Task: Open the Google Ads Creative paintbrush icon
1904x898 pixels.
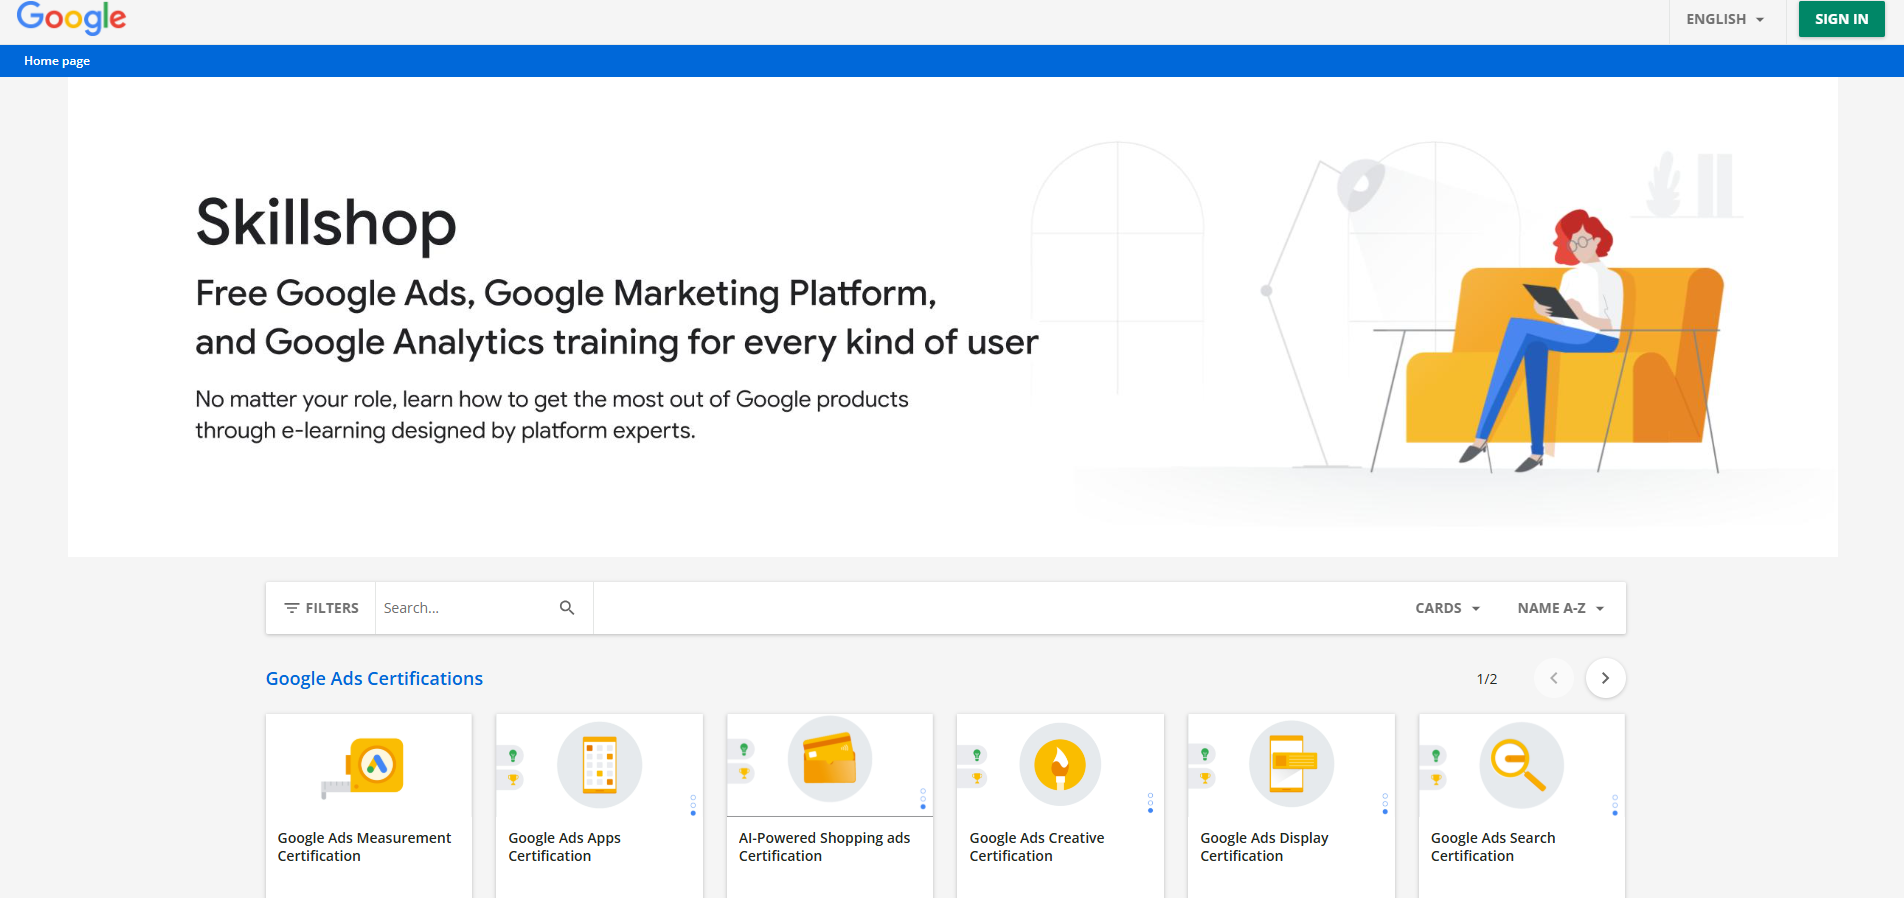Action: [x=1060, y=765]
